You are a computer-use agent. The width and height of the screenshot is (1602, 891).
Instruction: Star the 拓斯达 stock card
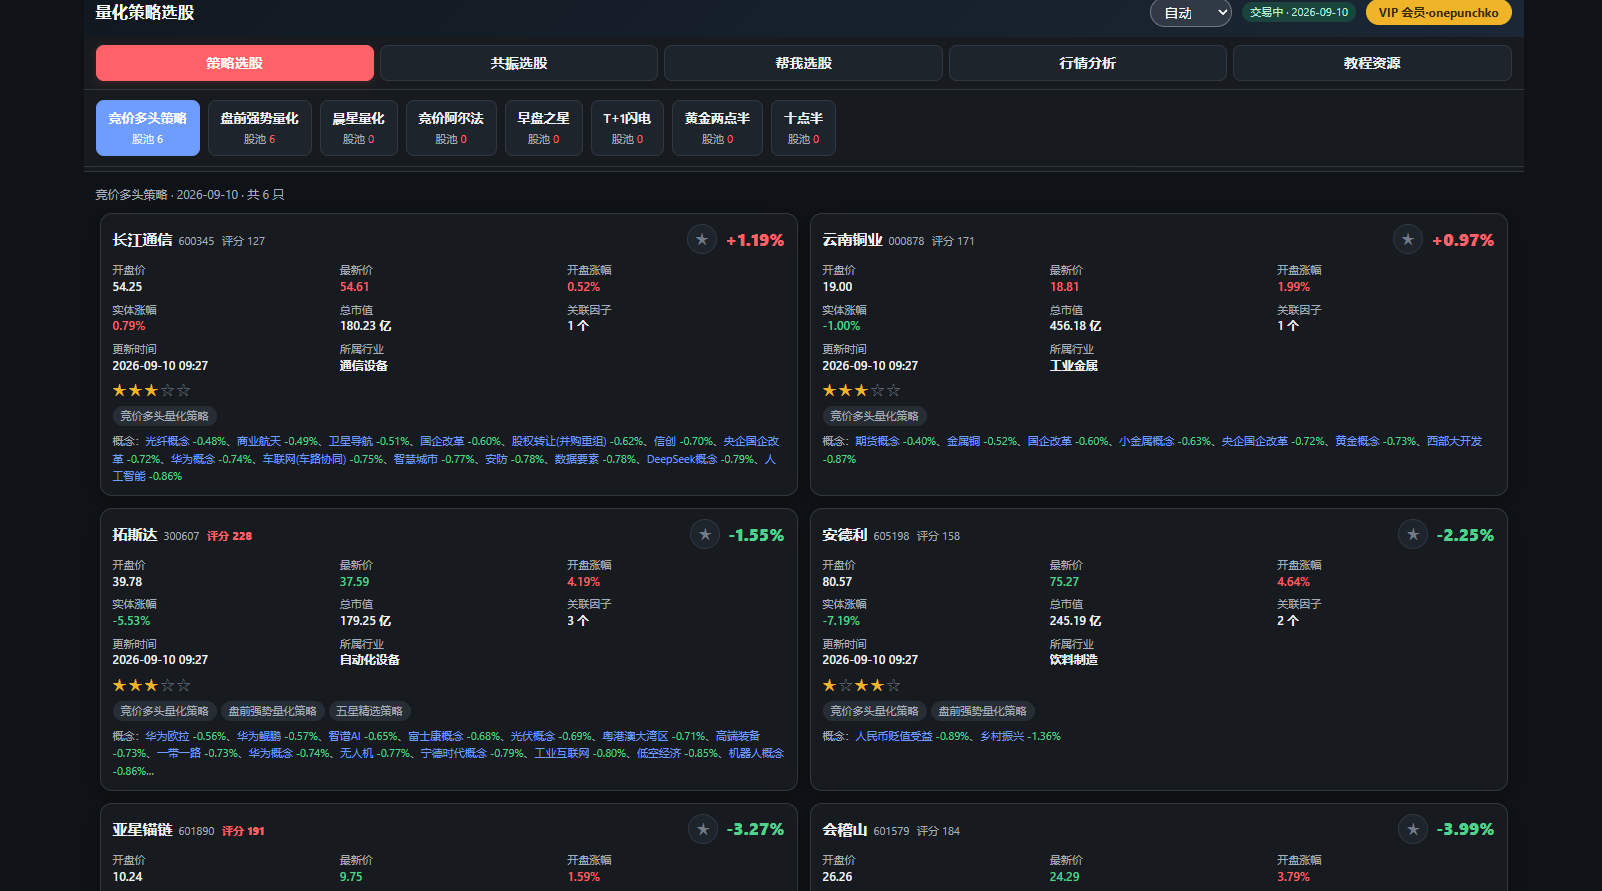(x=705, y=535)
